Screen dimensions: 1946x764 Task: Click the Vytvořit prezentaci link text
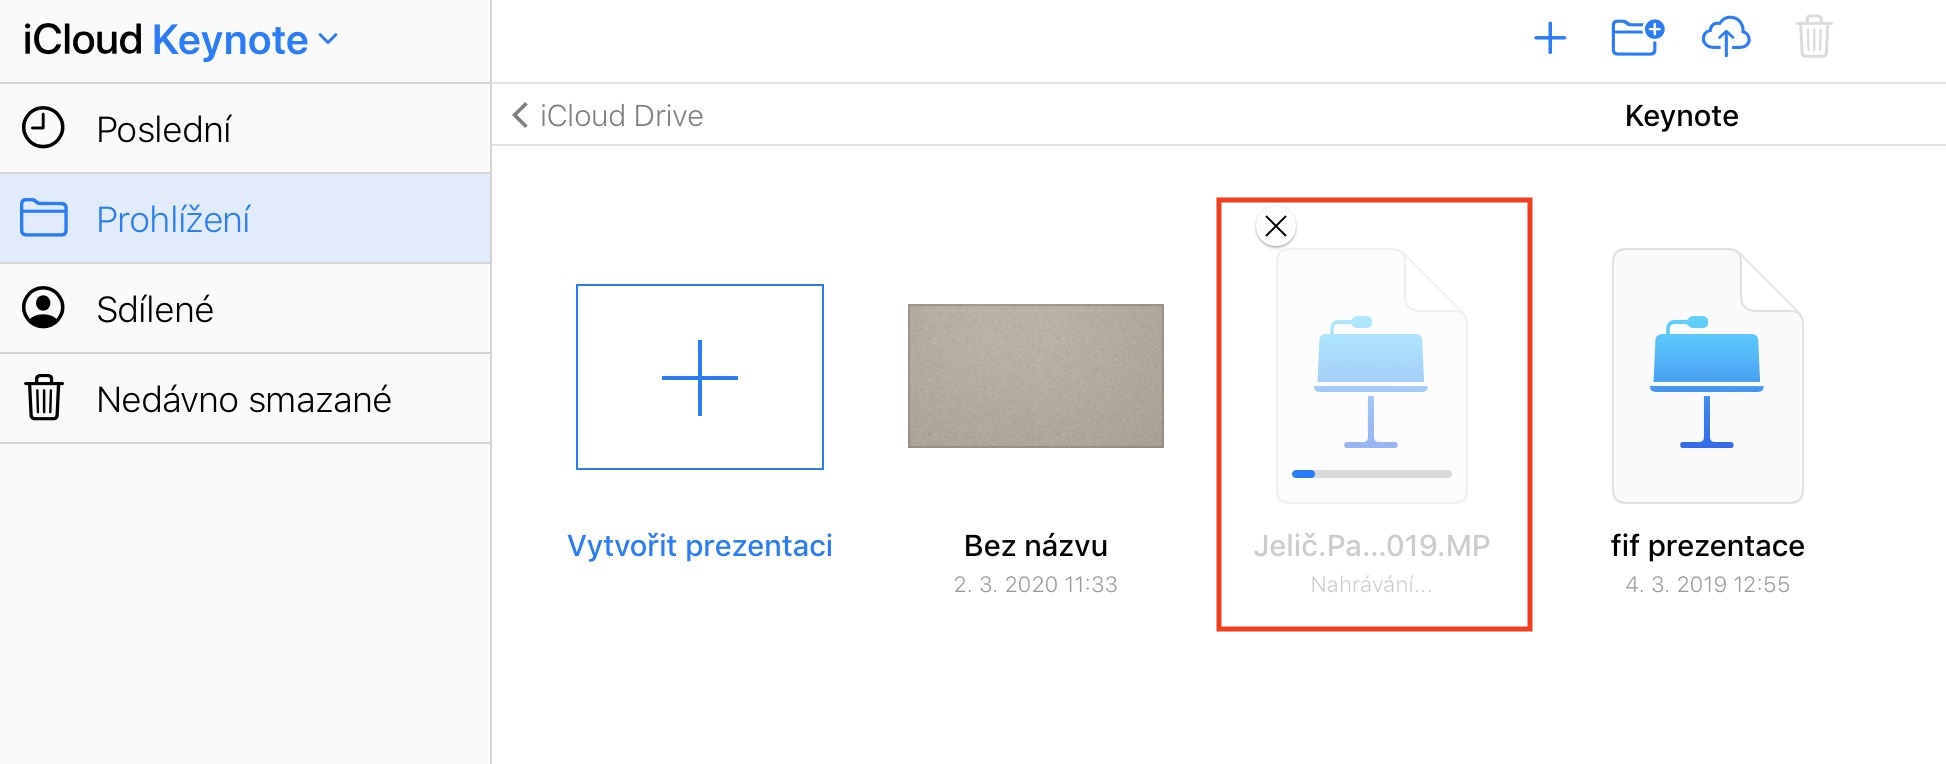pos(700,546)
